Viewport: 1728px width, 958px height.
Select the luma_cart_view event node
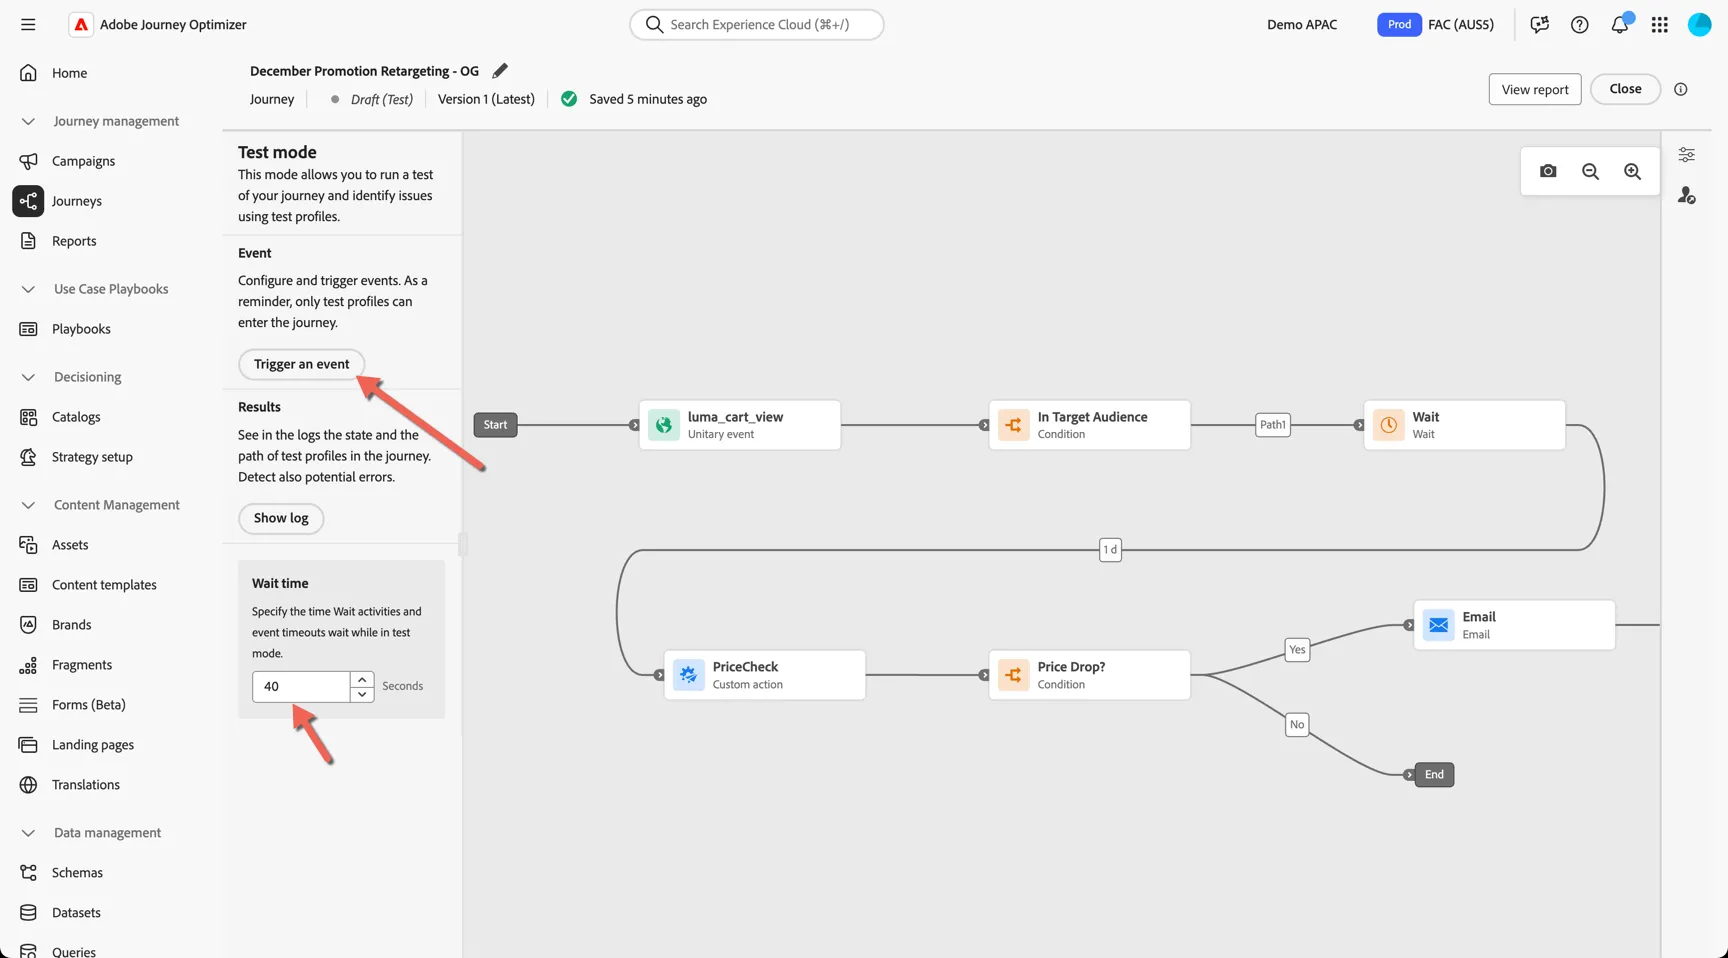[x=740, y=425]
